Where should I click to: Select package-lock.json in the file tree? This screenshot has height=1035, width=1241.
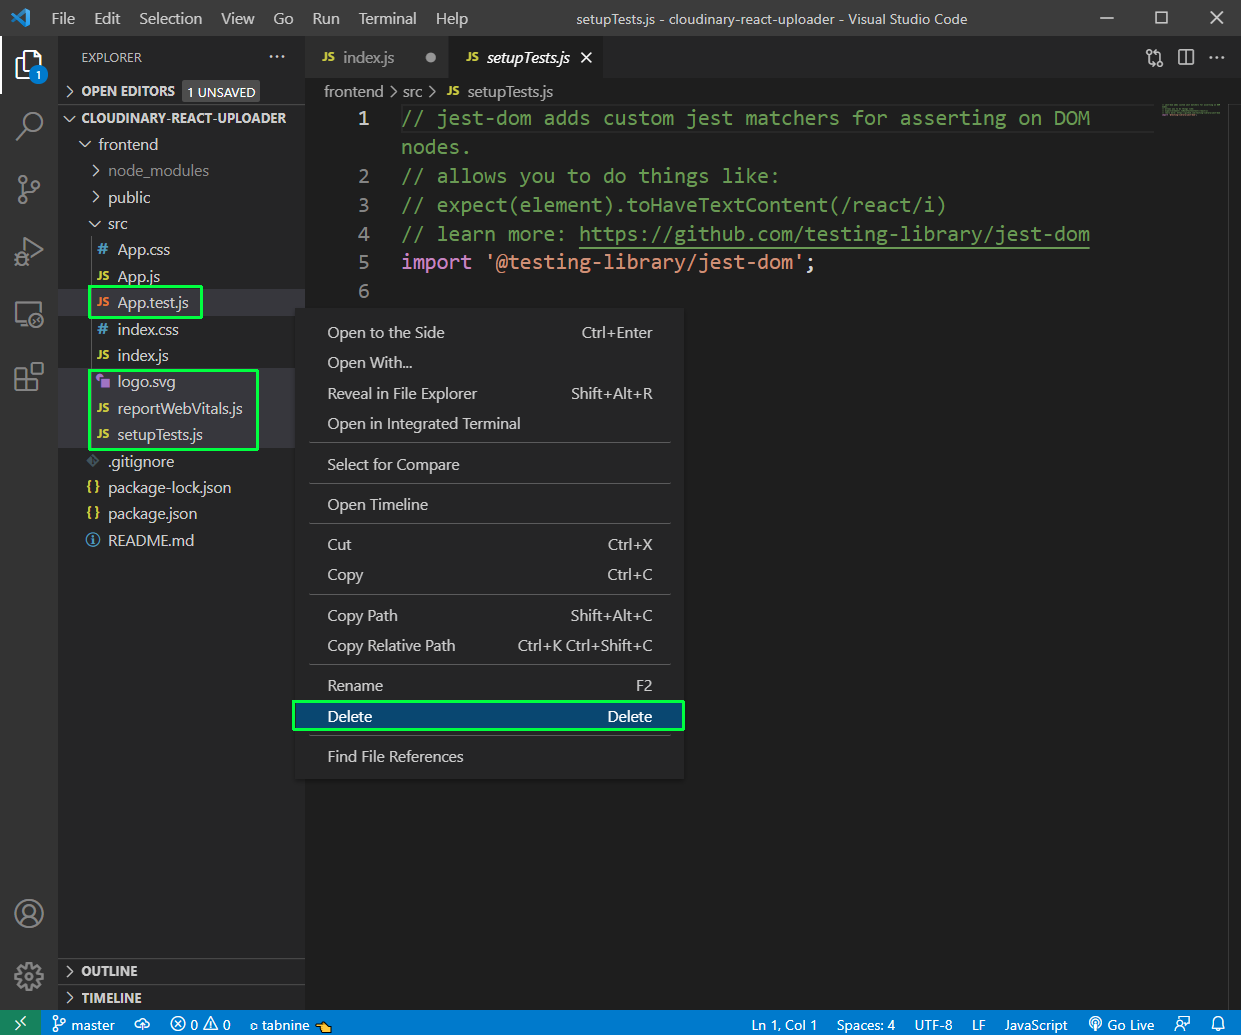click(181, 487)
